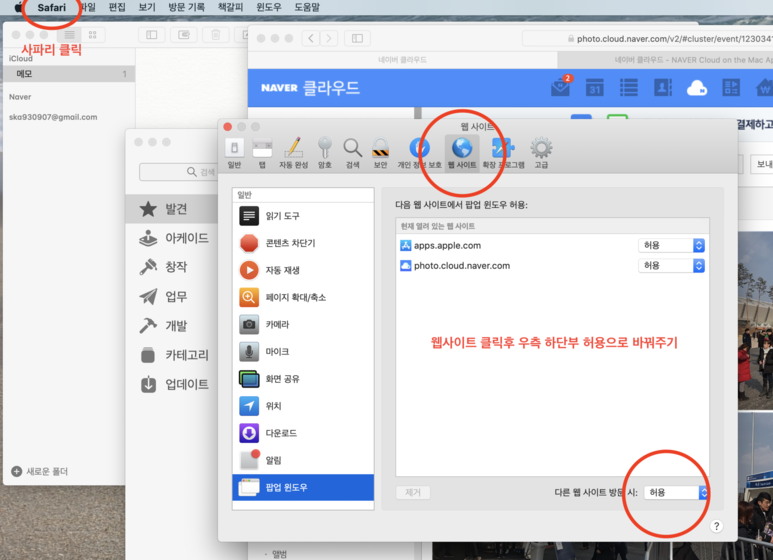
Task: Open the 다른 웹 사이트 방문 시 dropdown
Action: (x=676, y=492)
